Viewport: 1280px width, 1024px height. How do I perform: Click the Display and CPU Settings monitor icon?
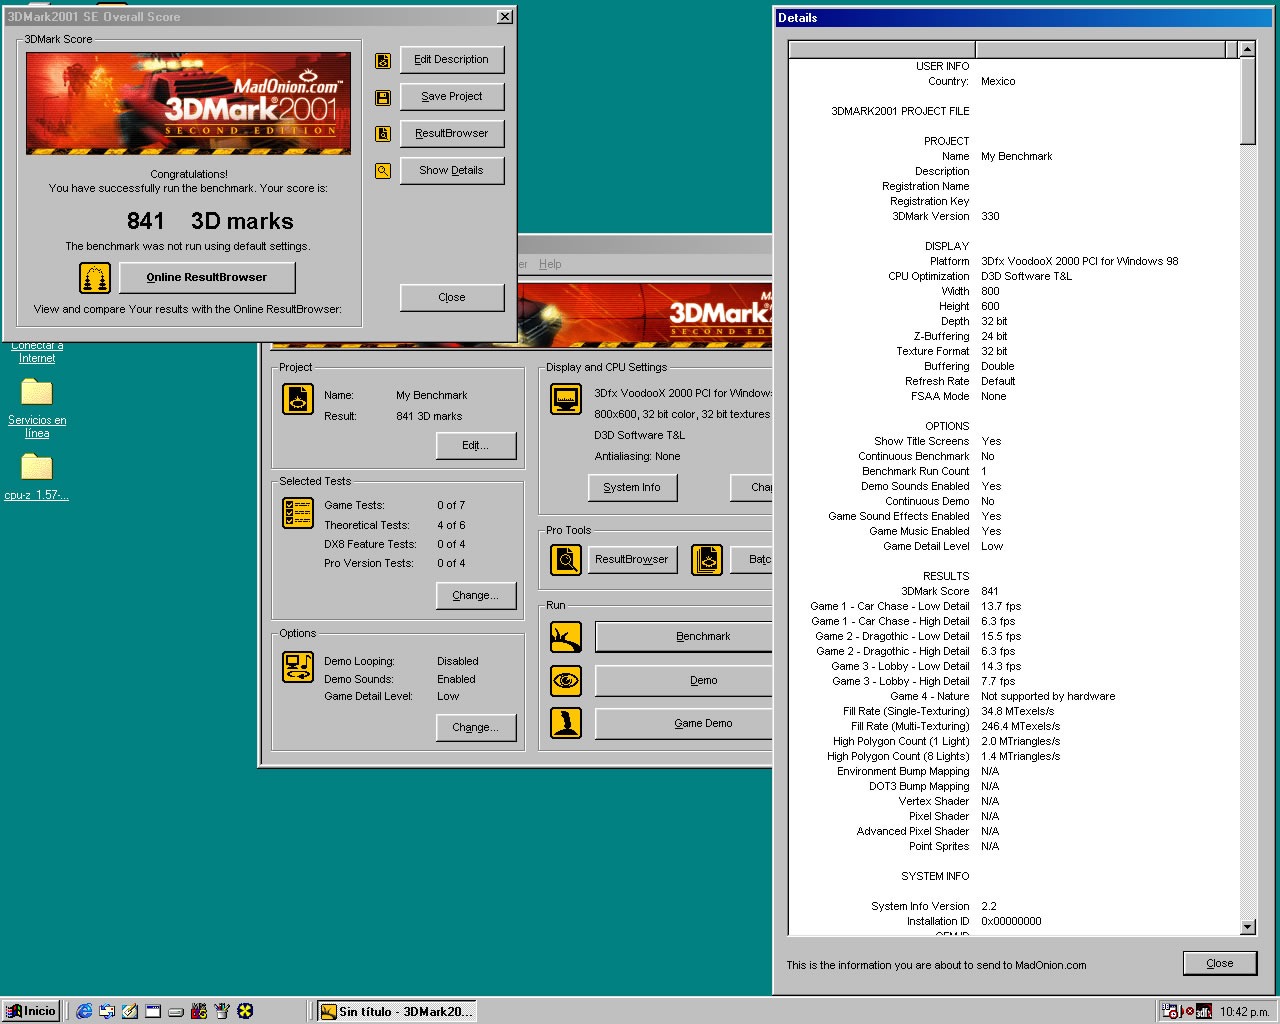[x=566, y=399]
